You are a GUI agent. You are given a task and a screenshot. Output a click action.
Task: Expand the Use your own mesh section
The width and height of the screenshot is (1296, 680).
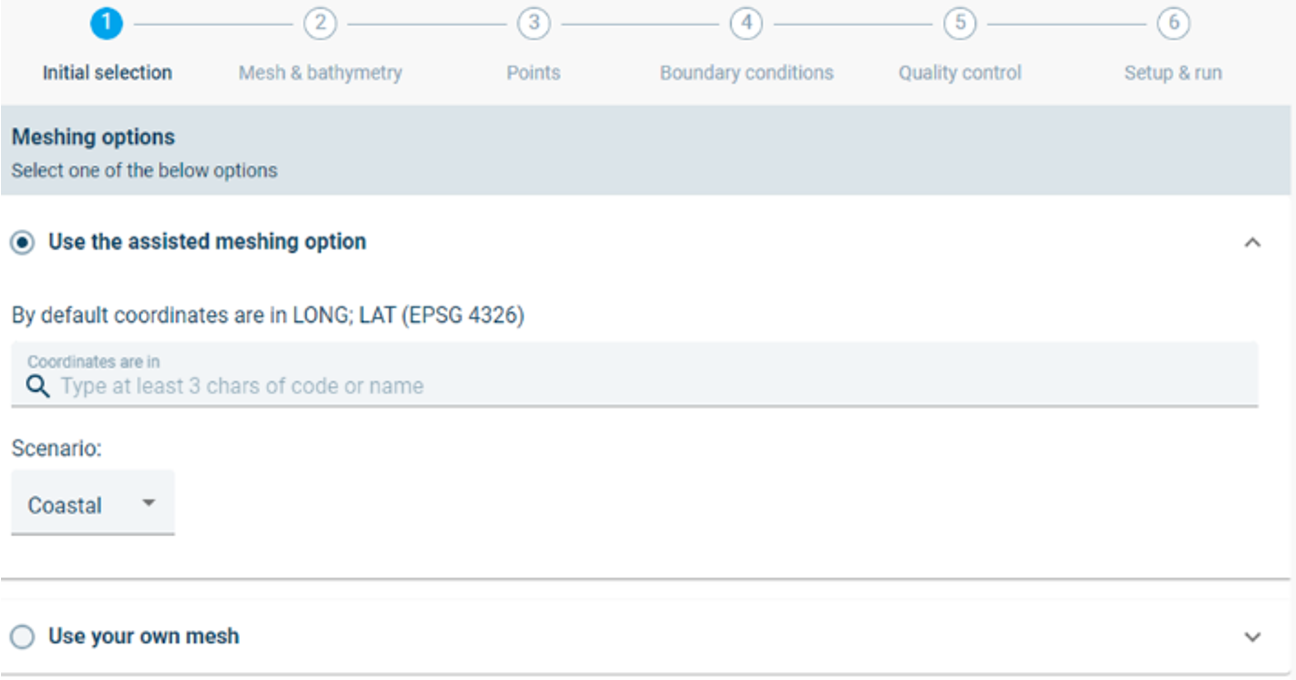click(1252, 637)
